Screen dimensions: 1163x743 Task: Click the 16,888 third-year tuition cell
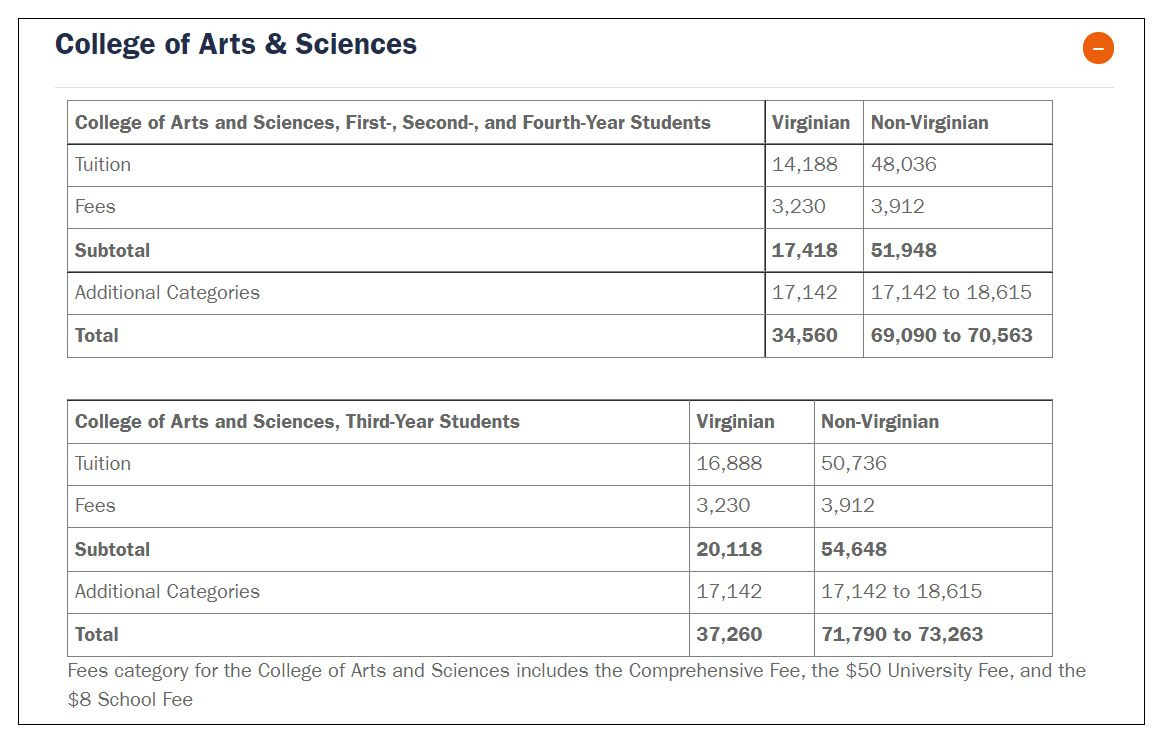(729, 463)
